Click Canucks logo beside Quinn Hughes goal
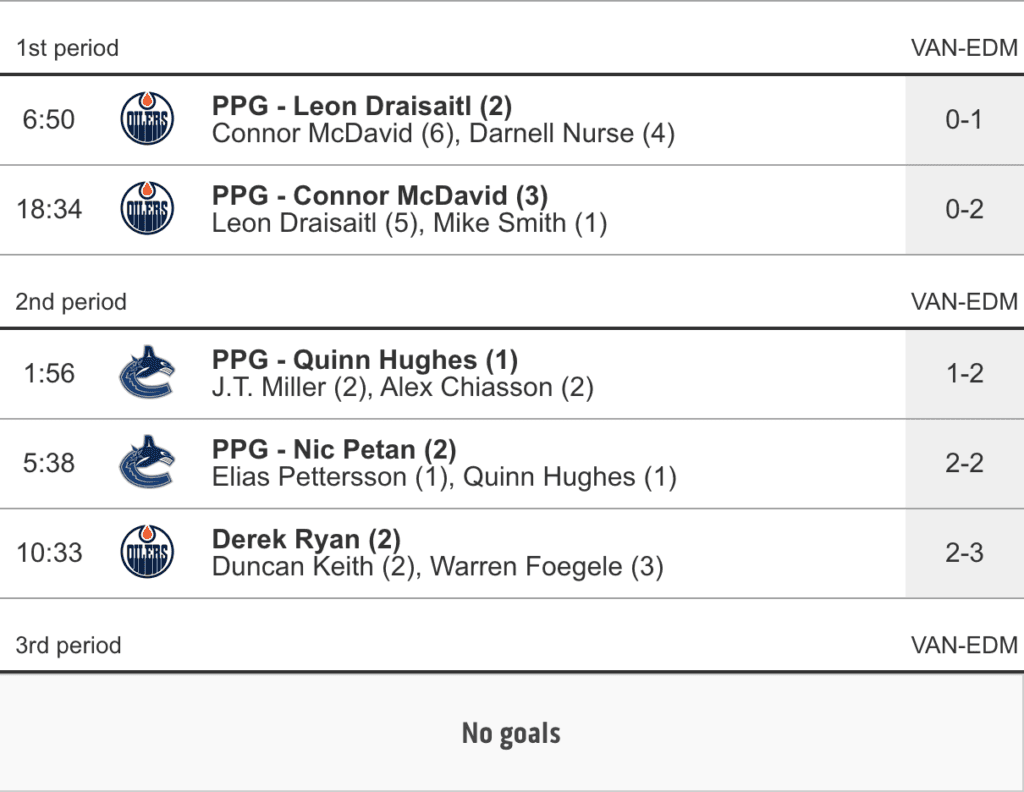 146,373
